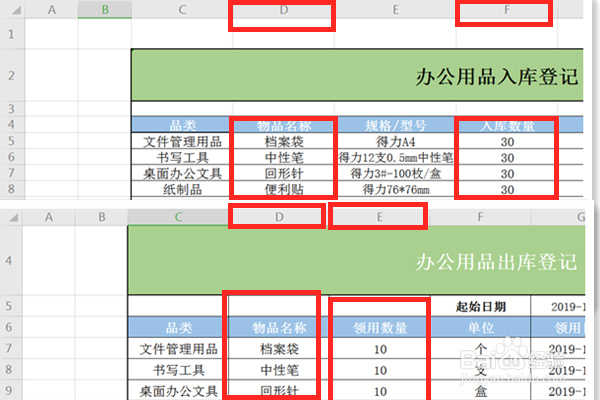600x400 pixels.
Task: Click the 规格/型号 header cell
Action: (395, 125)
